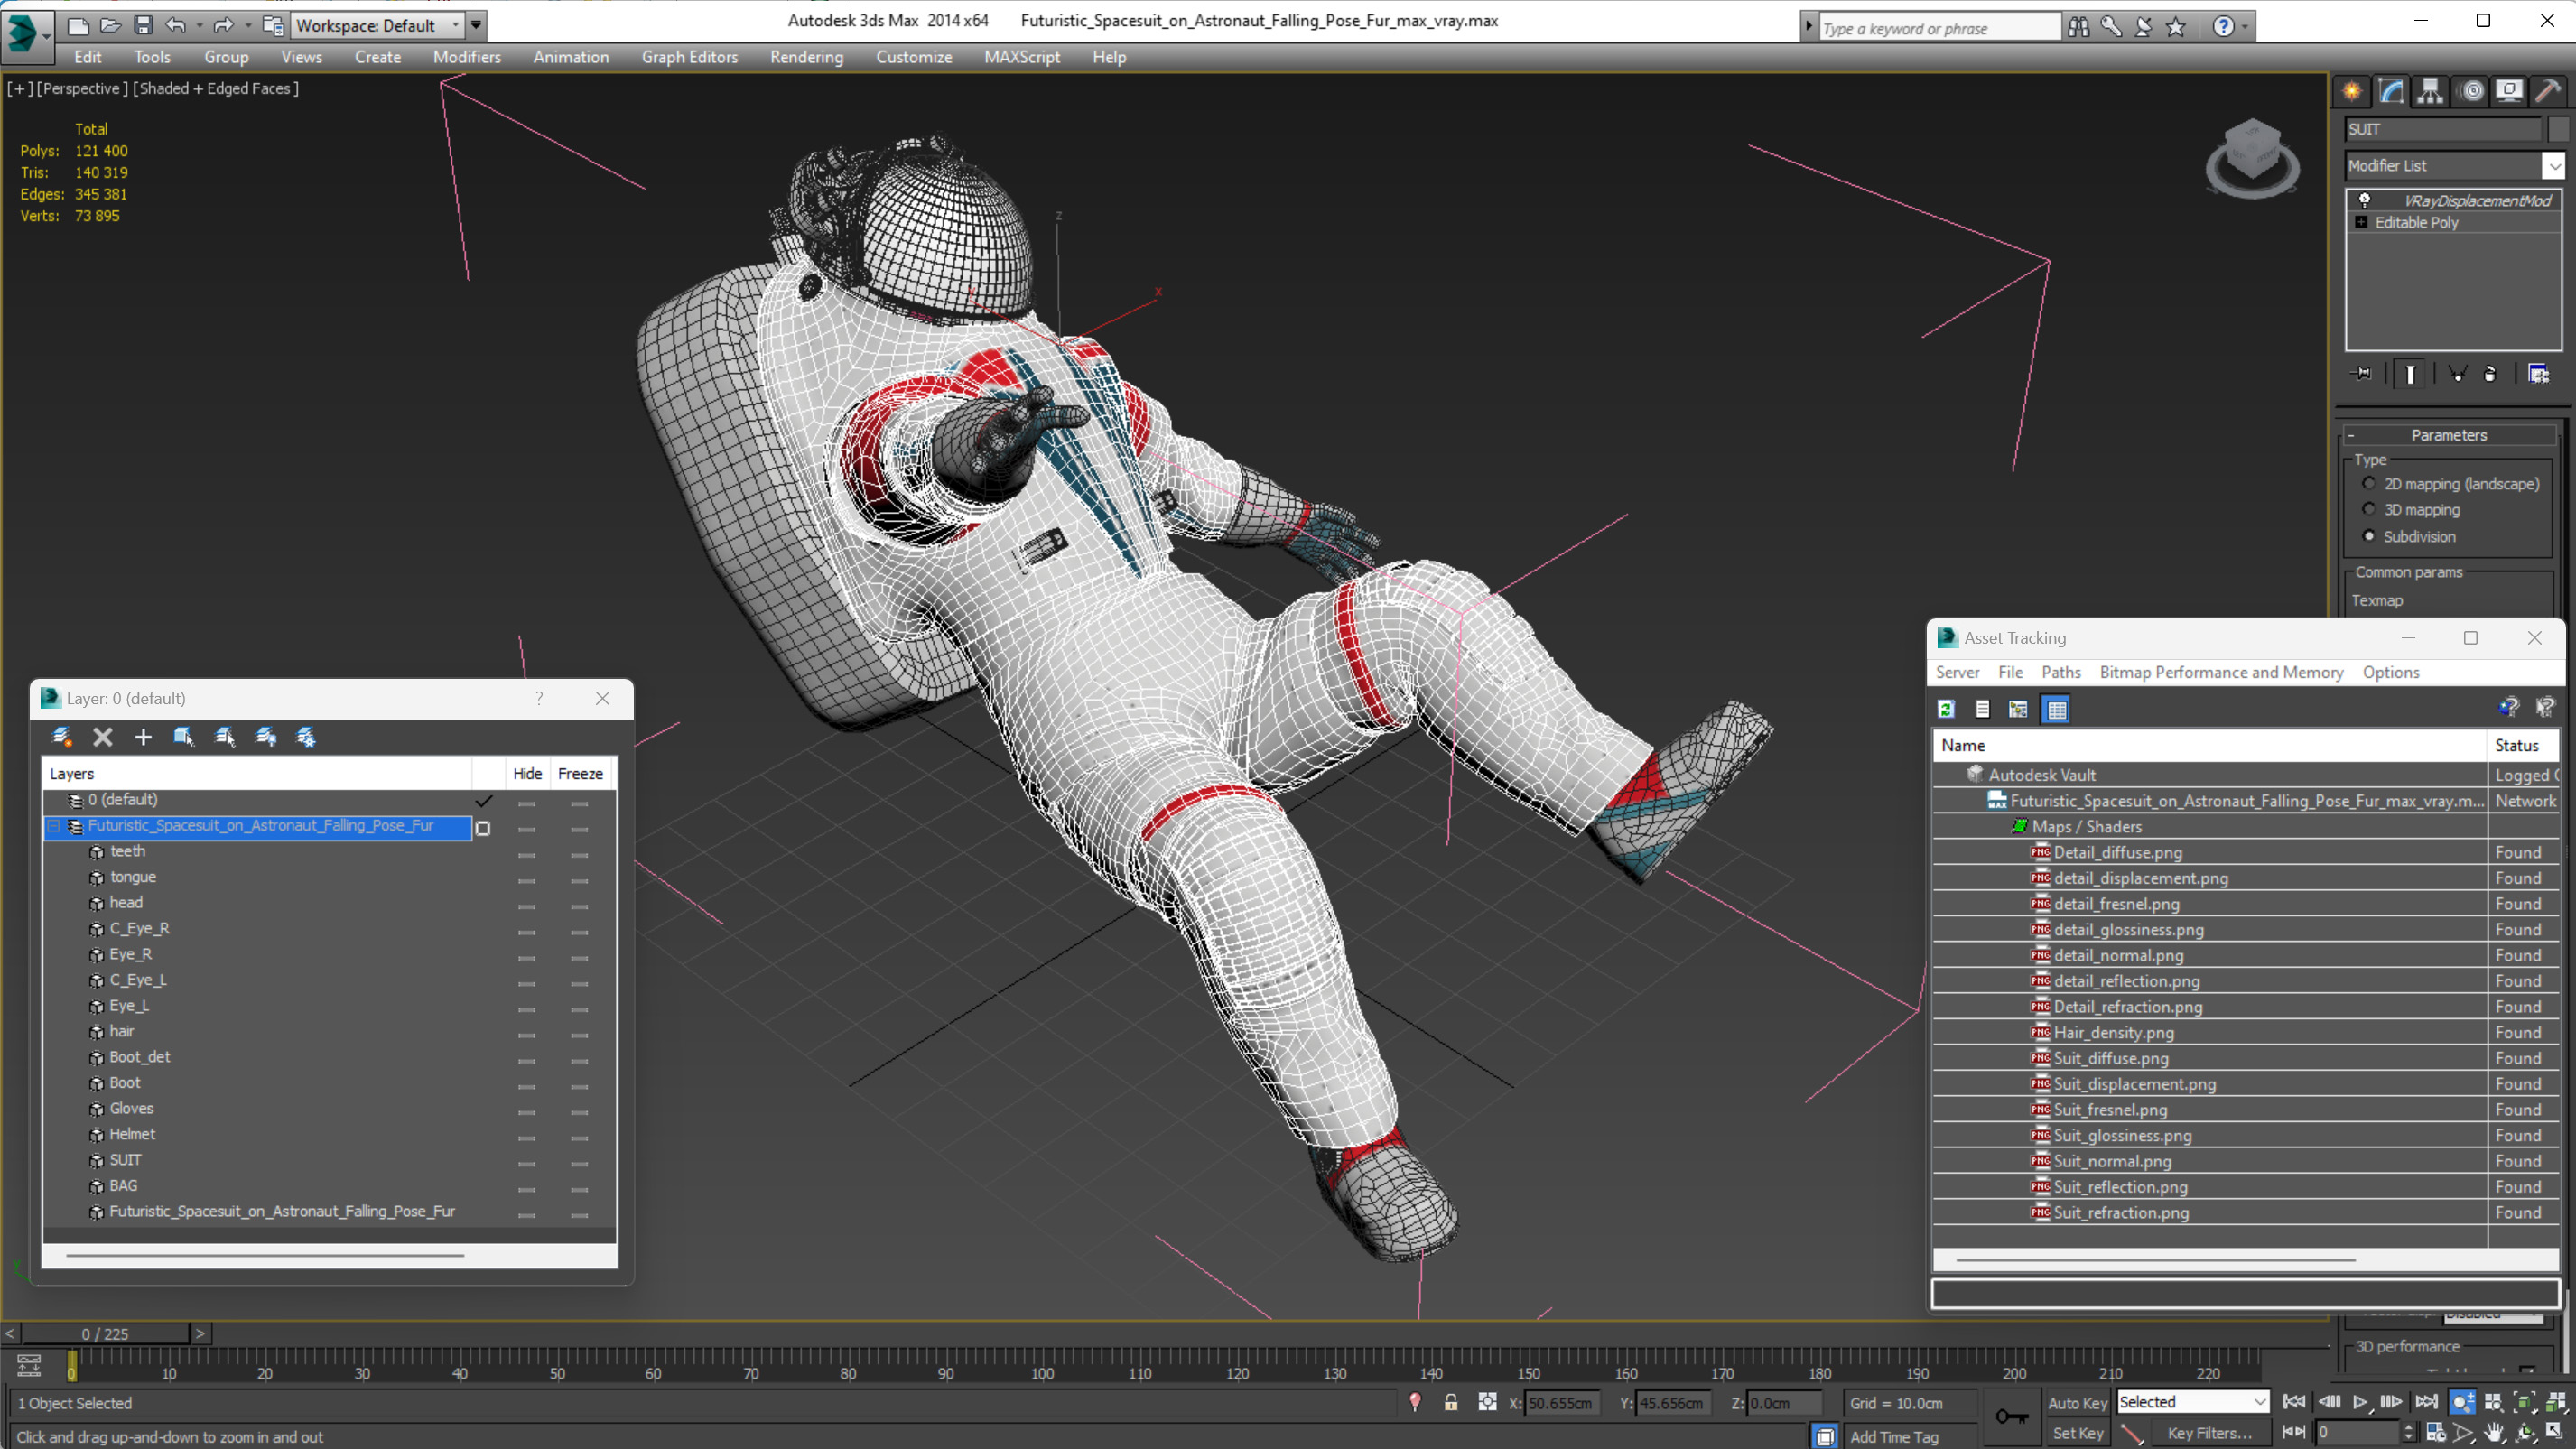Click the search keyword or phrase field
The width and height of the screenshot is (2576, 1449).
click(1939, 28)
